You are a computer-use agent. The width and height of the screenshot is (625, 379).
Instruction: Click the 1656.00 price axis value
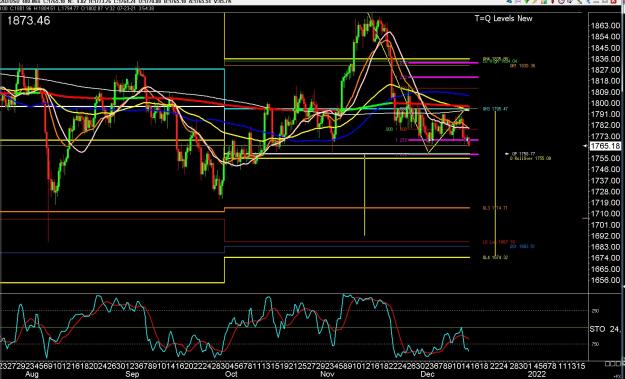click(605, 280)
